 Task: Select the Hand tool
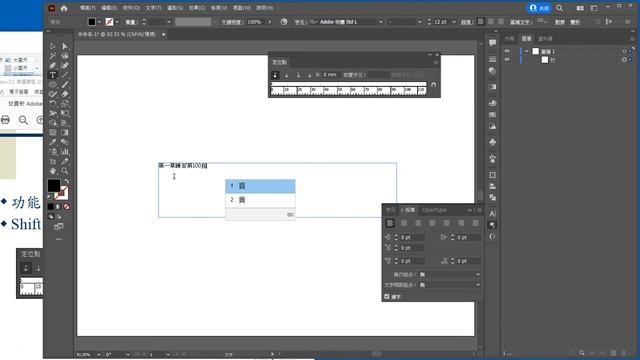pos(53,171)
